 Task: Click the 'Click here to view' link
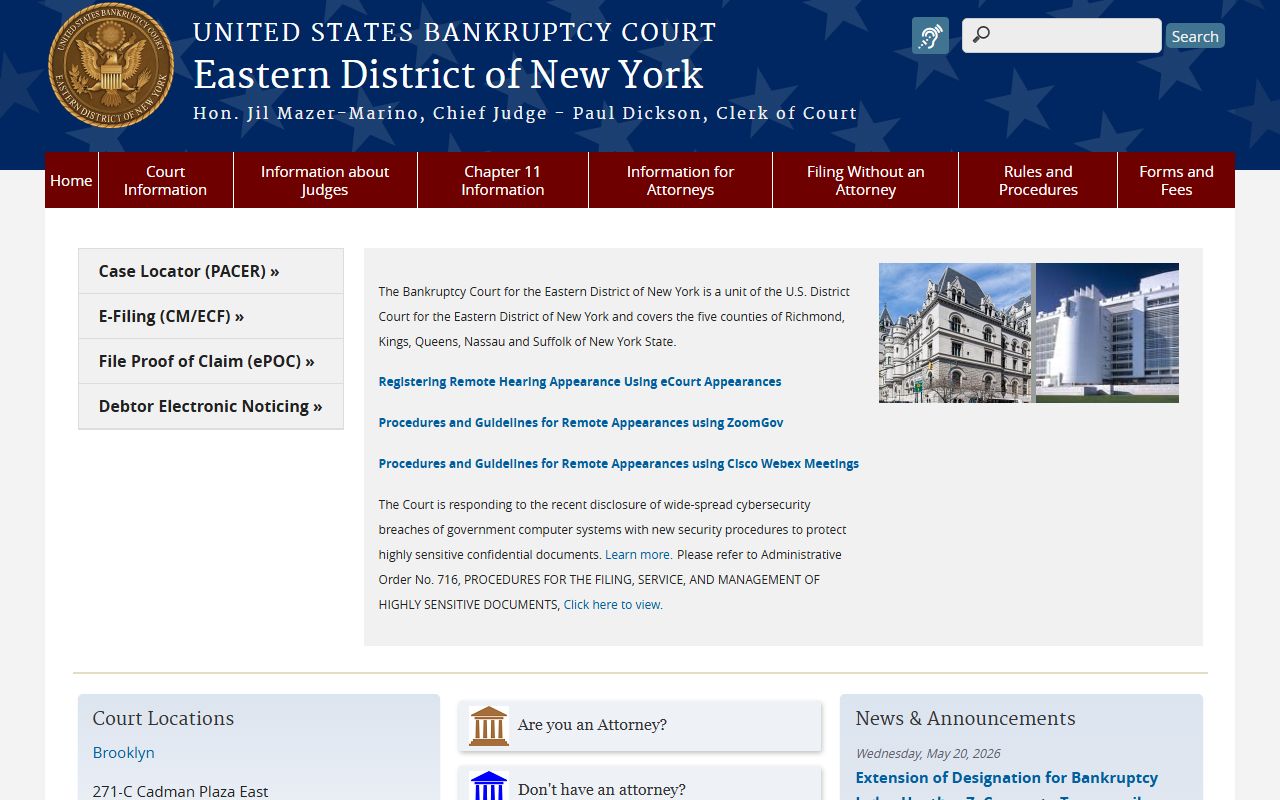coord(612,605)
